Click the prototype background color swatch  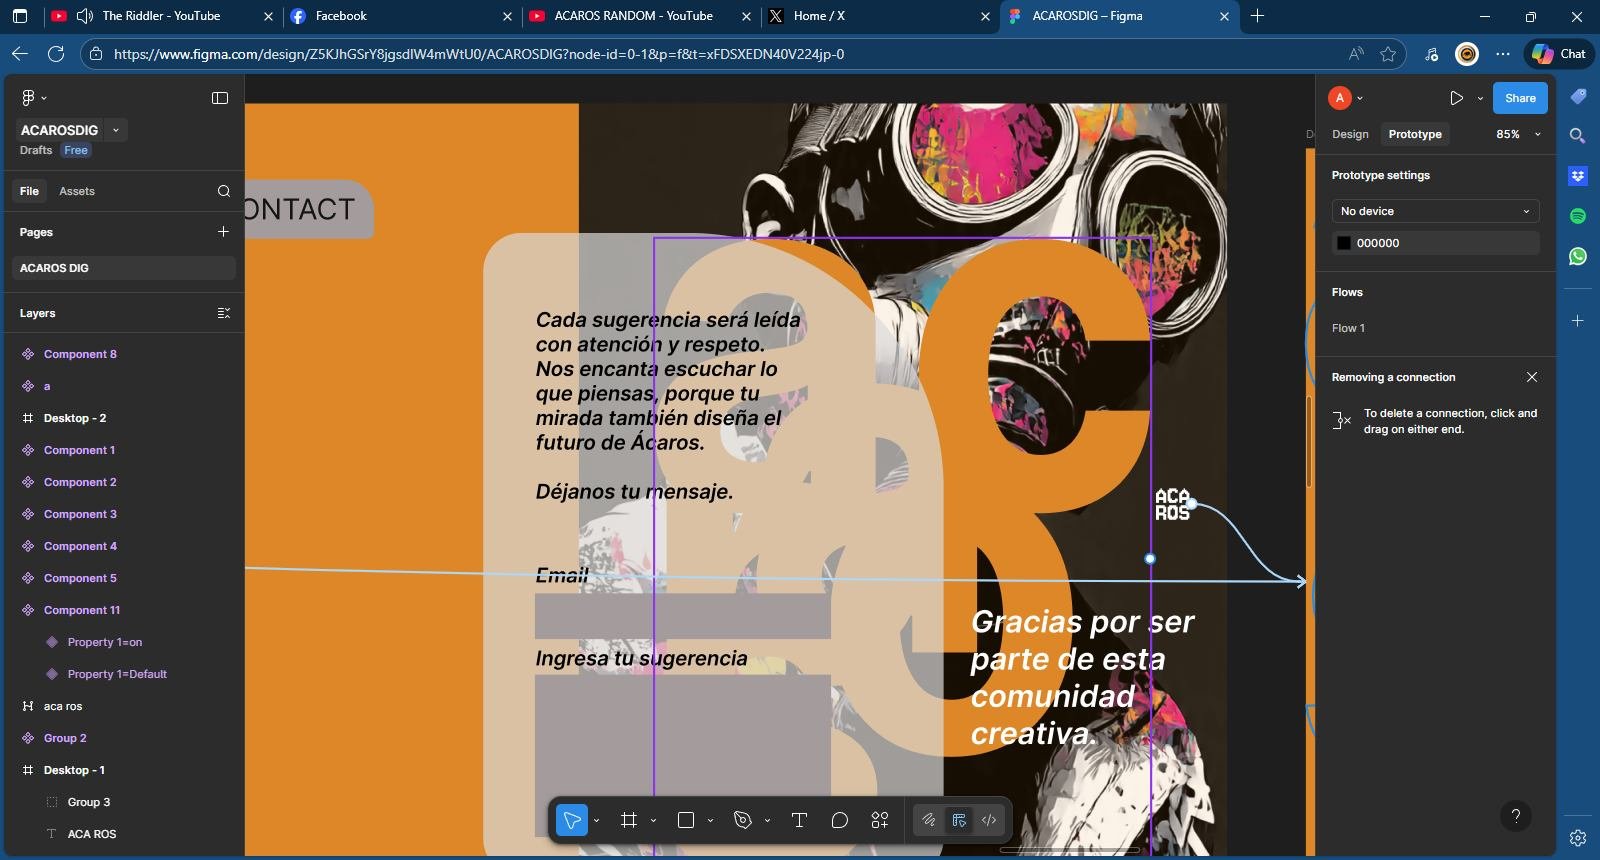coord(1344,243)
